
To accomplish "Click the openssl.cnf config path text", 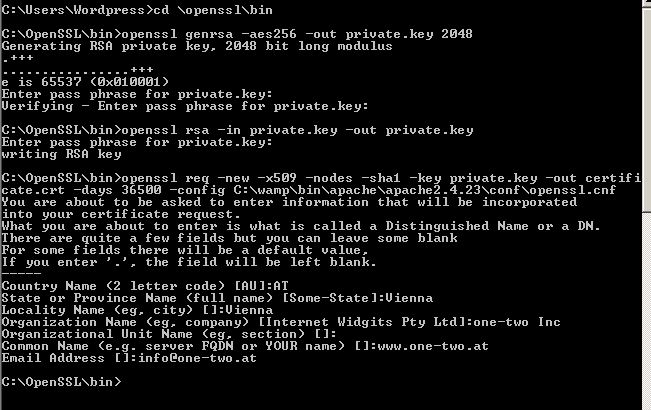I will (x=425, y=190).
